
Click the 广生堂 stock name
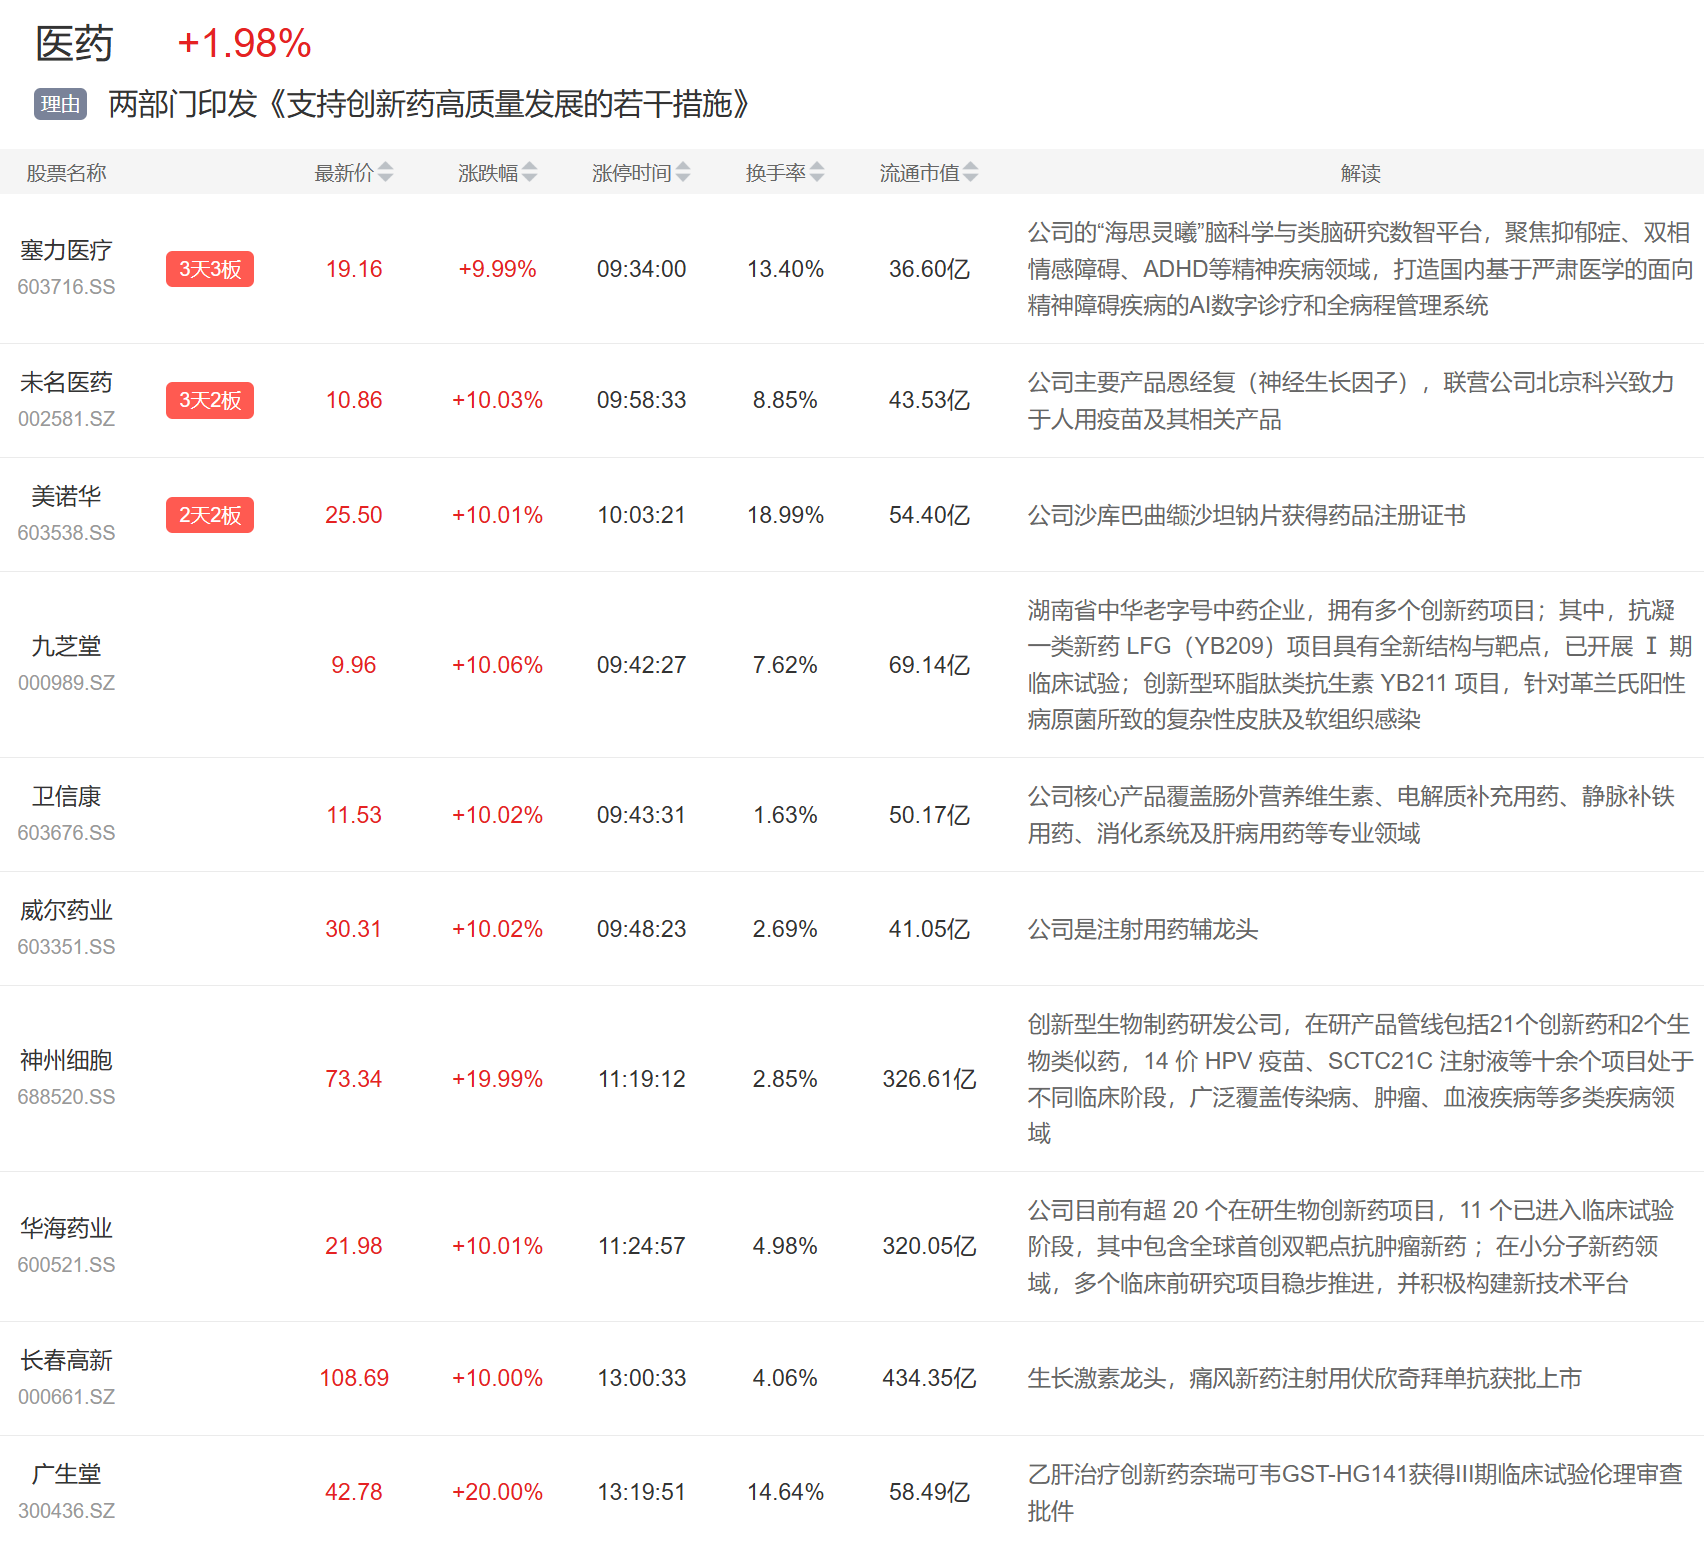tap(66, 1474)
